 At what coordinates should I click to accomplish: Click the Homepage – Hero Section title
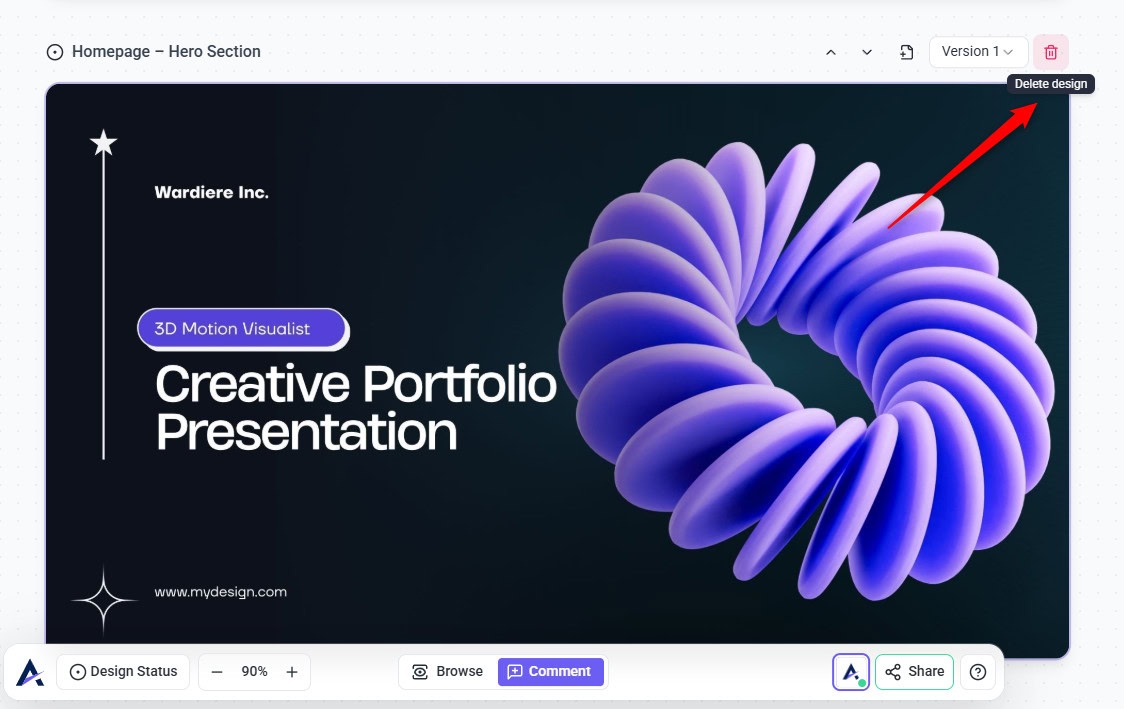(166, 52)
